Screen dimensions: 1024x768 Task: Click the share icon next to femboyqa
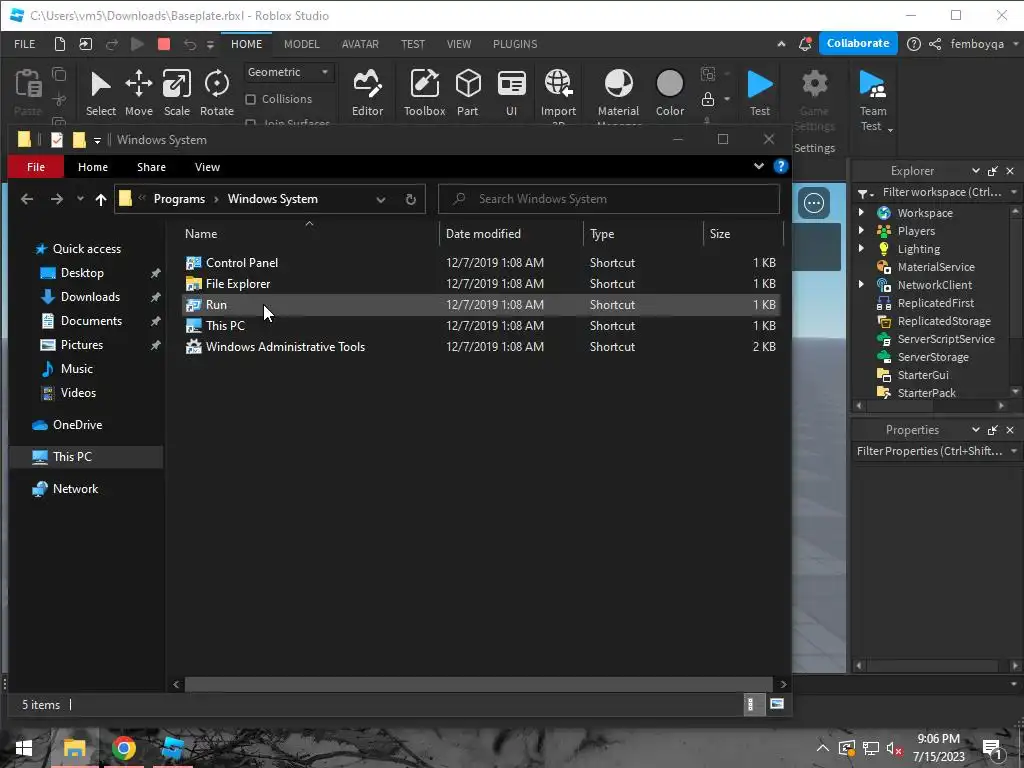935,44
